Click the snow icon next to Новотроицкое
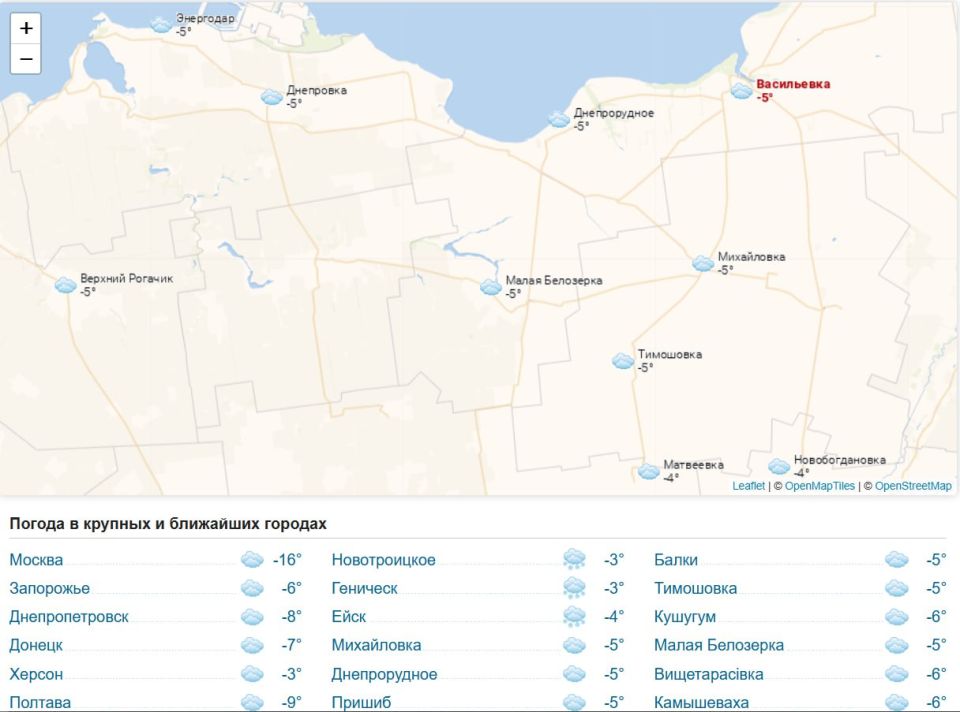The height and width of the screenshot is (712, 960). (574, 560)
